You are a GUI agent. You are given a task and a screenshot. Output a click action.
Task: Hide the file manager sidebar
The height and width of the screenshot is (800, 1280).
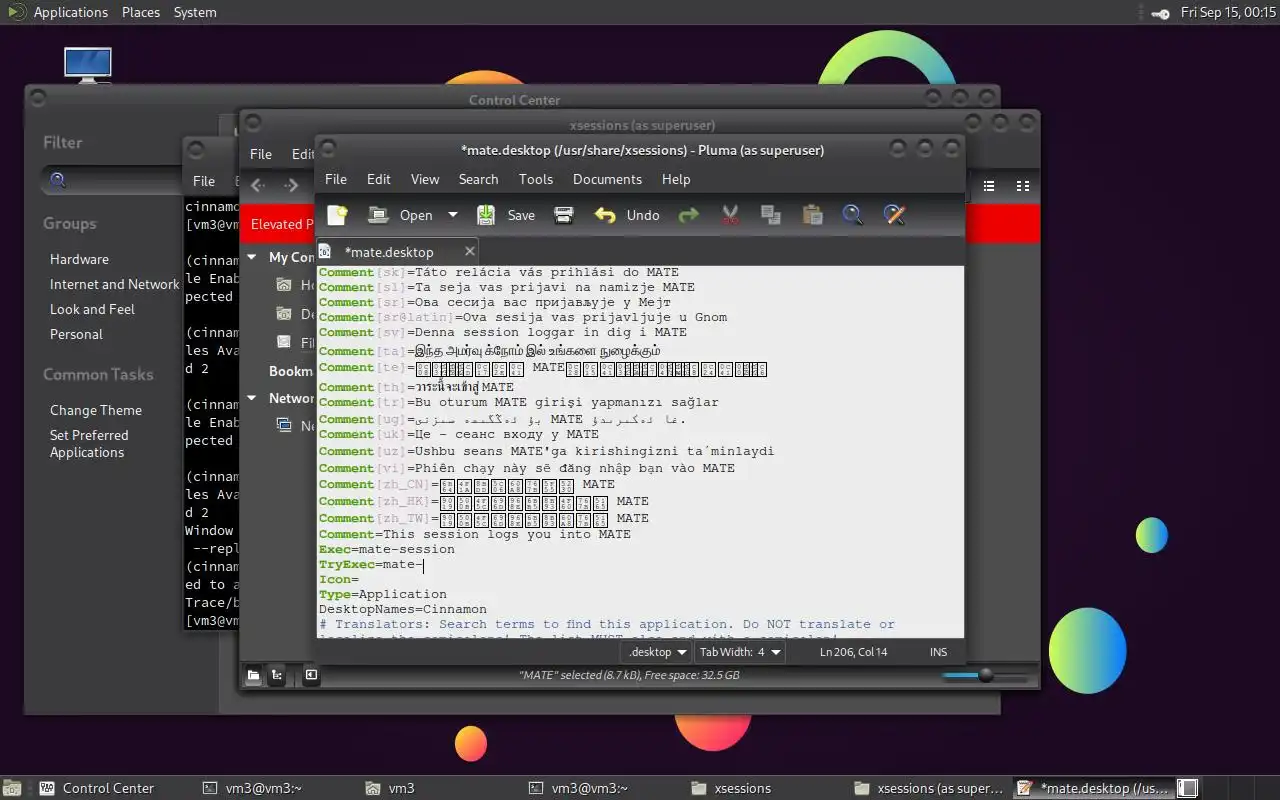(311, 675)
